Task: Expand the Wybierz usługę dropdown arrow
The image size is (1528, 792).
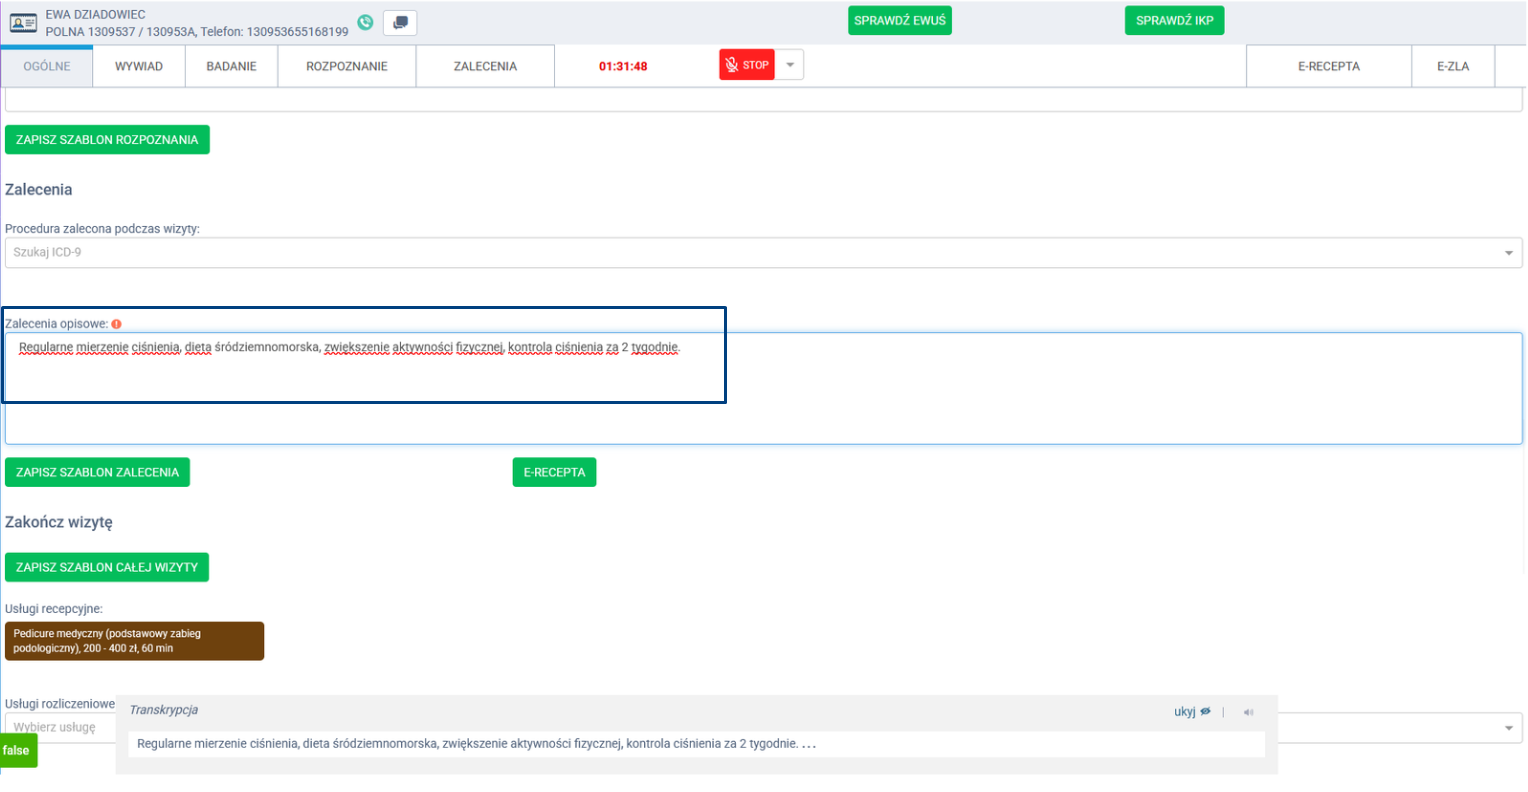Action: 1508,728
